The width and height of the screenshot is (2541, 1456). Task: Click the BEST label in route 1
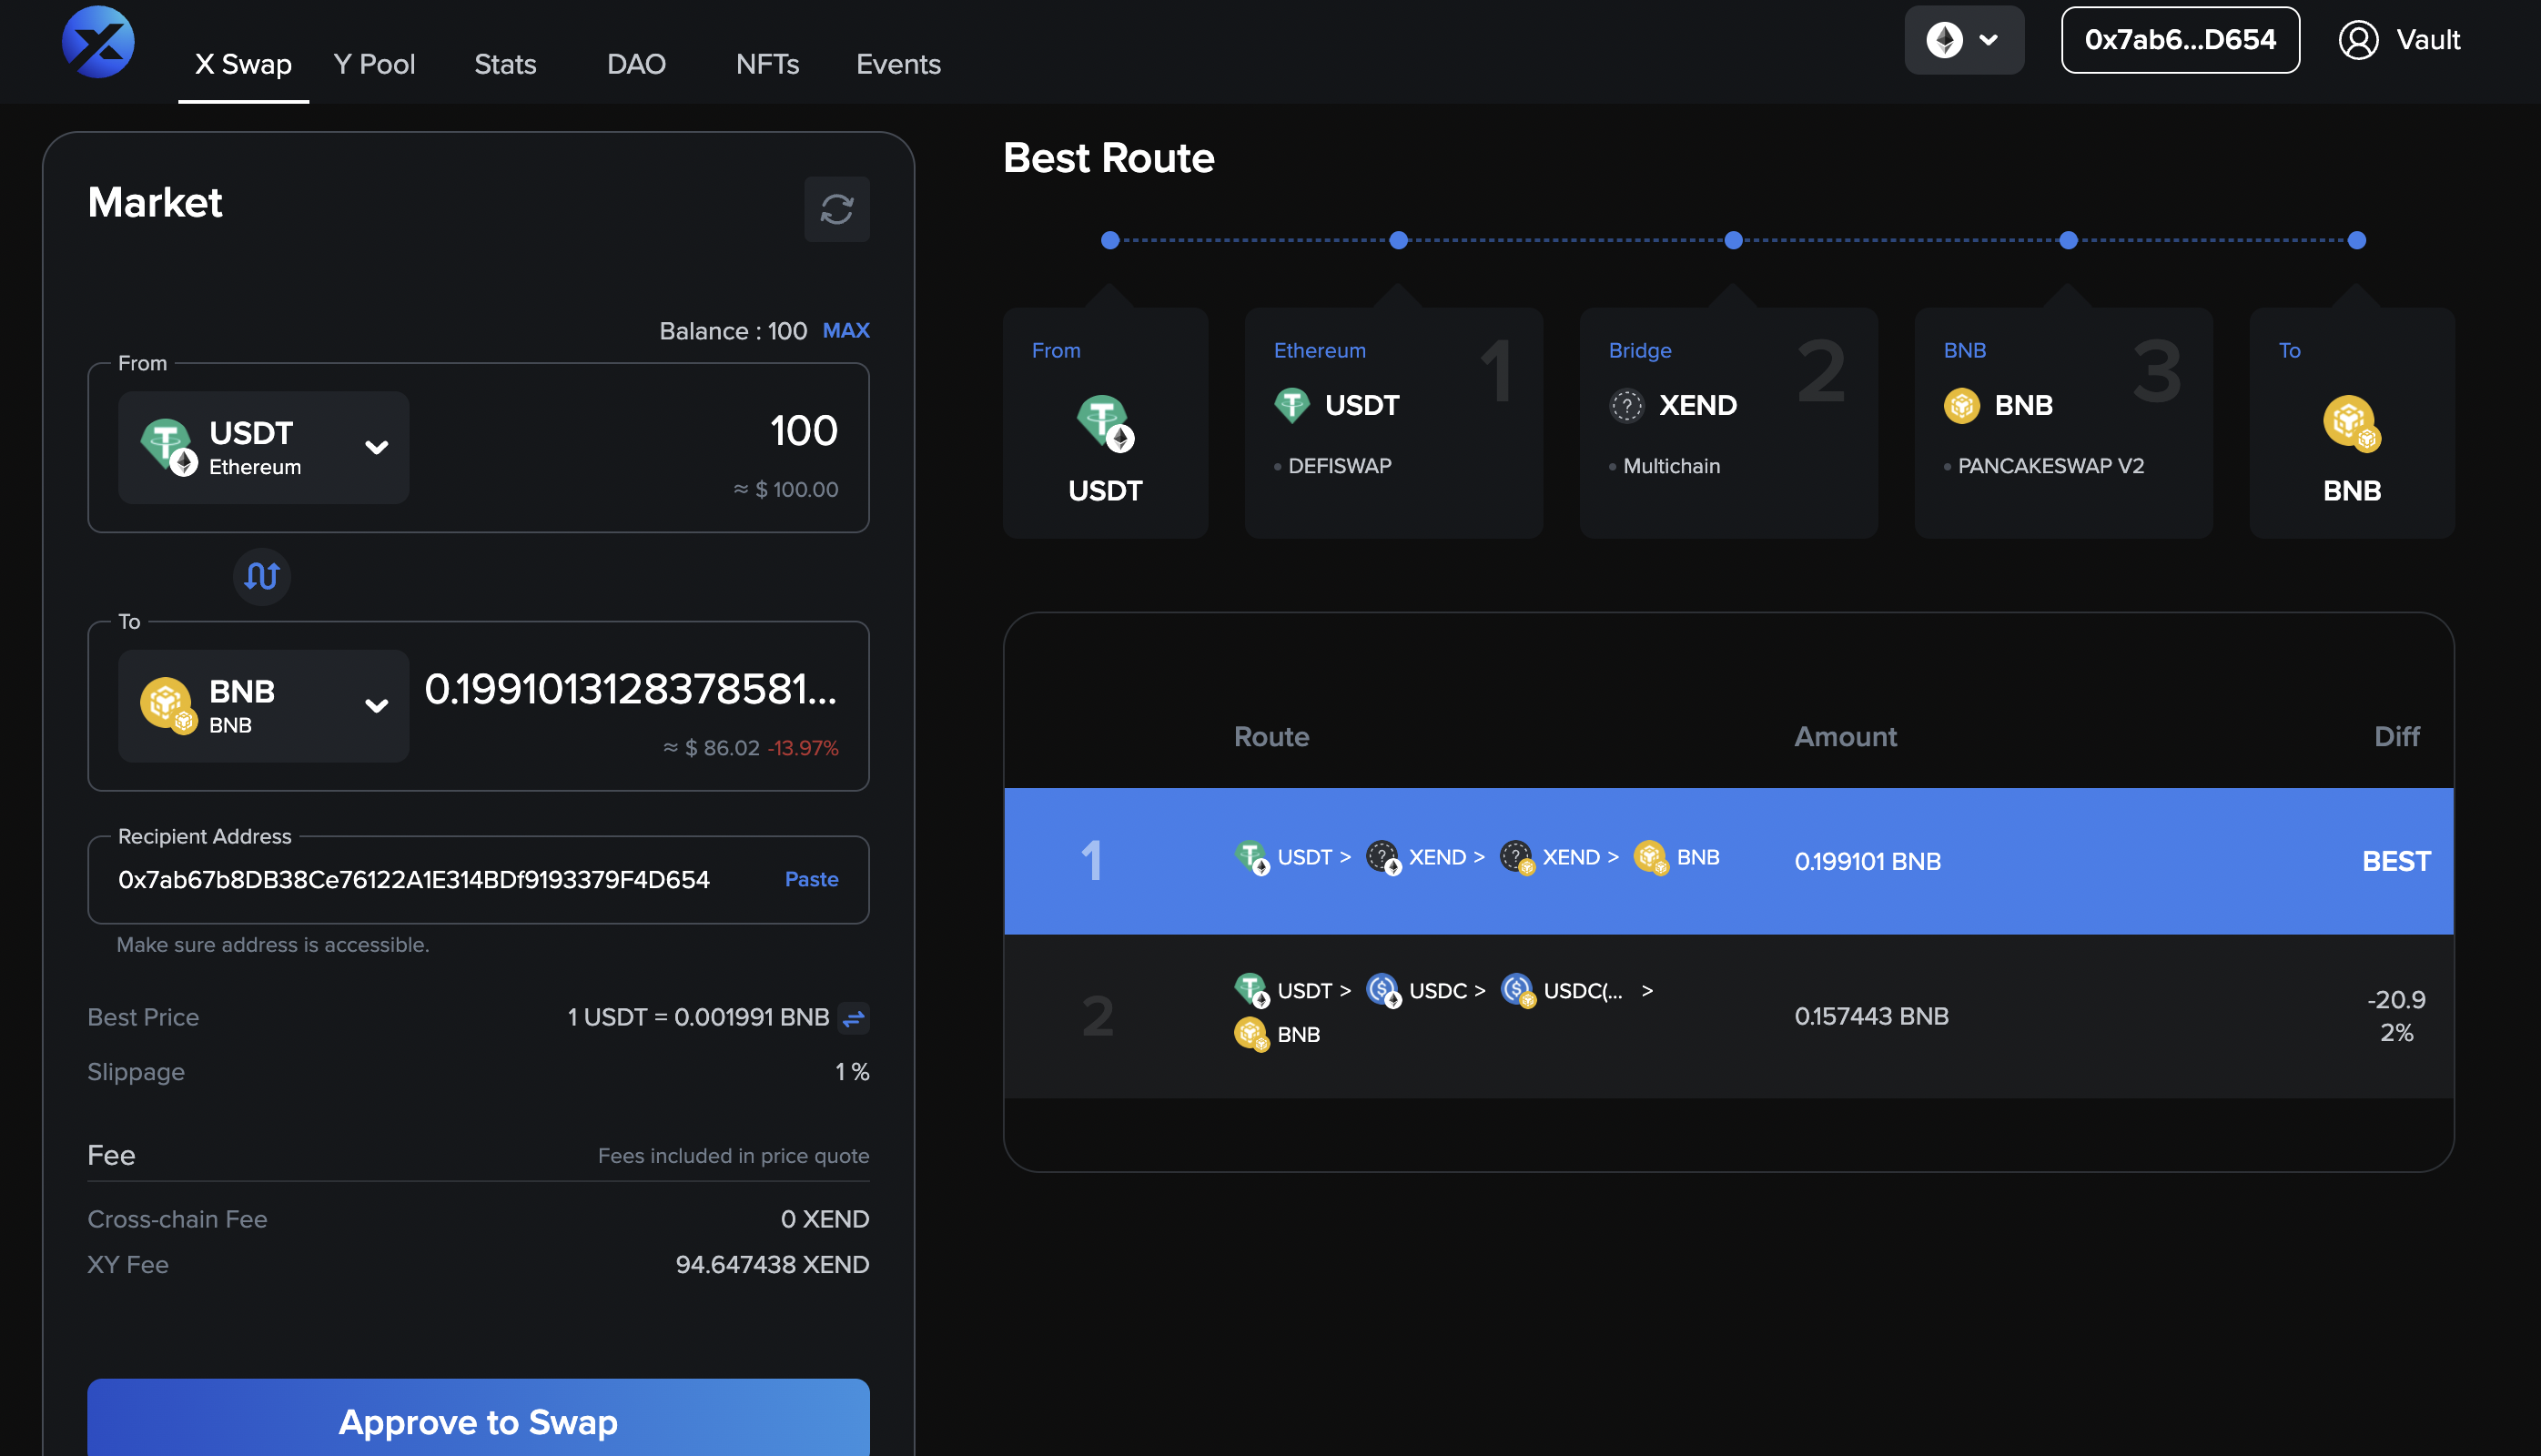click(2395, 861)
